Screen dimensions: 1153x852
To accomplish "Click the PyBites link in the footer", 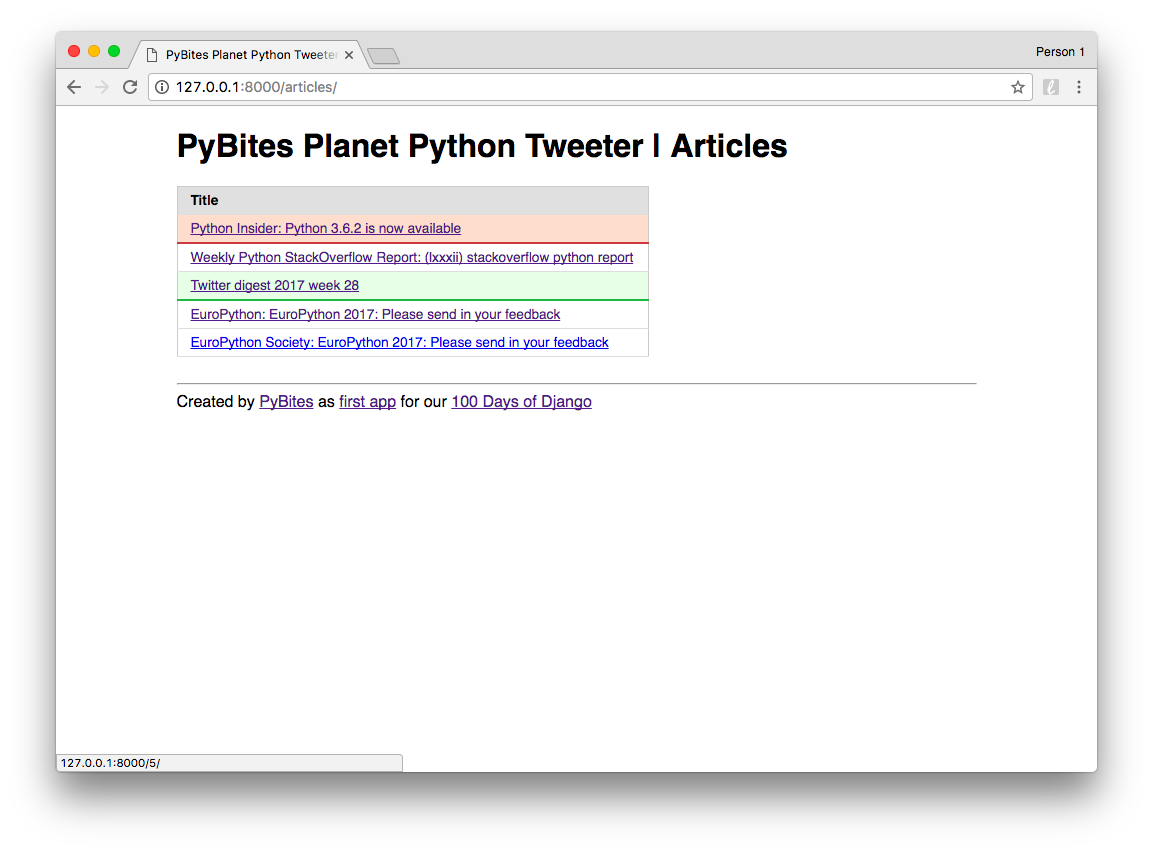I will pos(286,401).
